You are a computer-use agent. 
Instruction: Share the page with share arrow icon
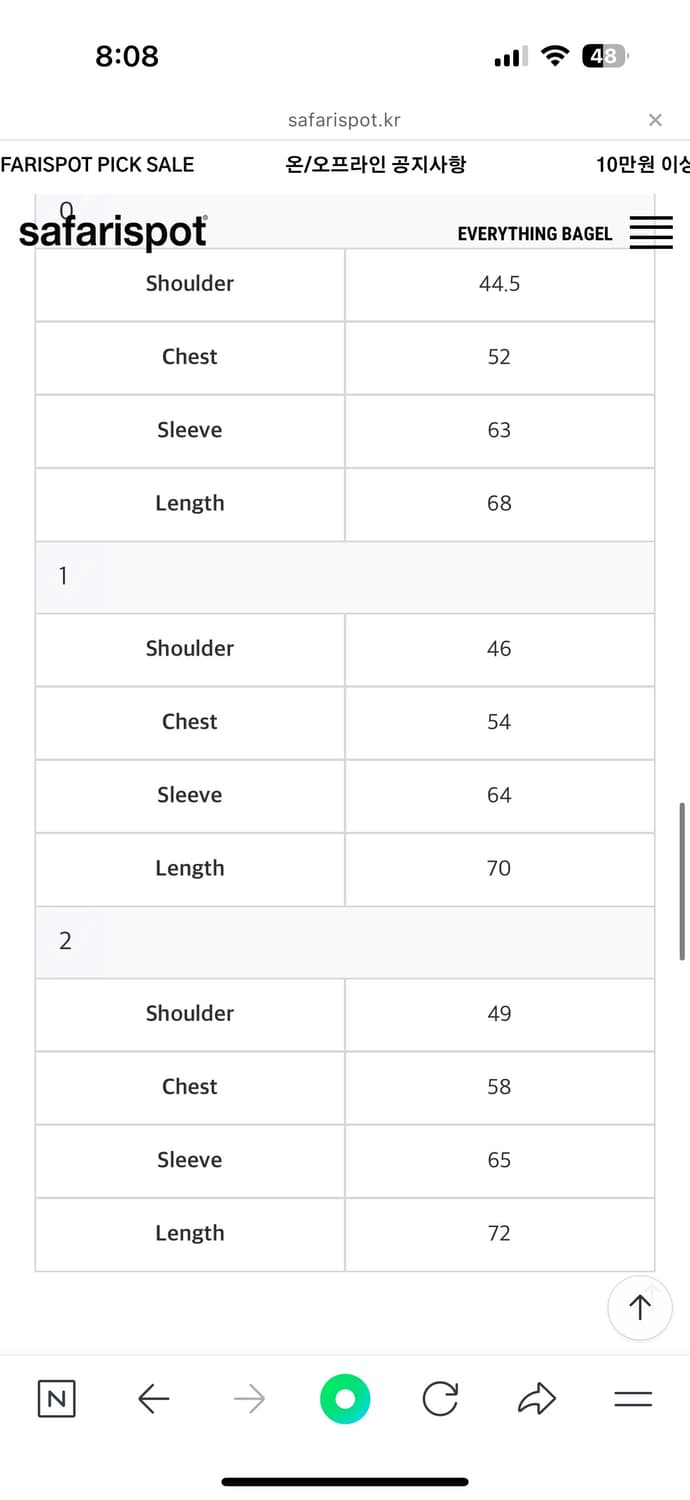536,1398
